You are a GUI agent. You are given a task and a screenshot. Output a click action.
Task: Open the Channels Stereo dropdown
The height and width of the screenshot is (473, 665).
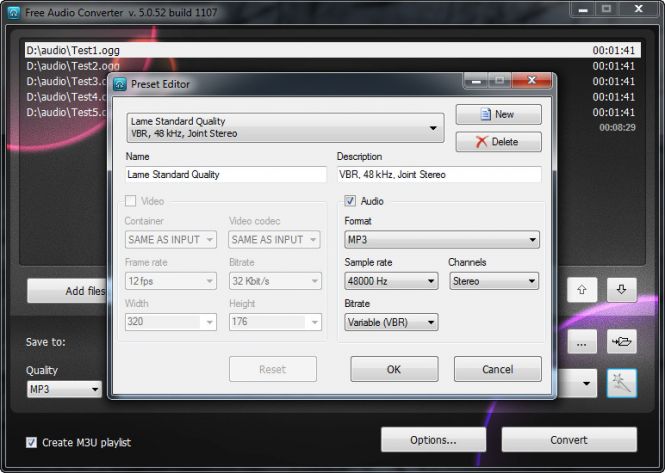[x=494, y=281]
